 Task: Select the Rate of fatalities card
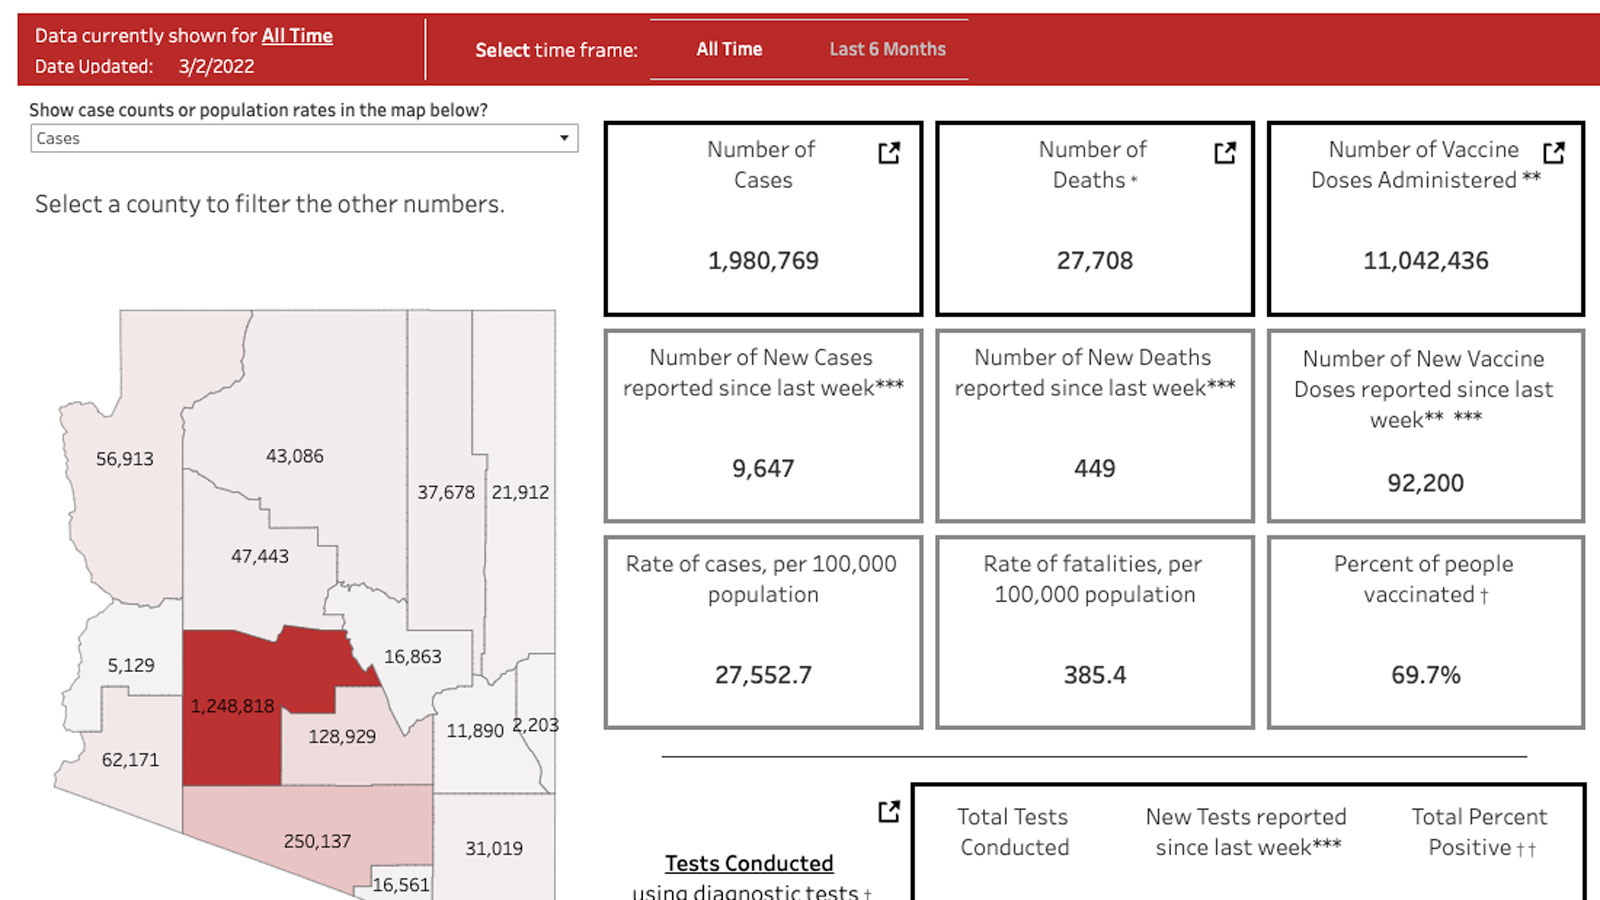pos(1093,630)
